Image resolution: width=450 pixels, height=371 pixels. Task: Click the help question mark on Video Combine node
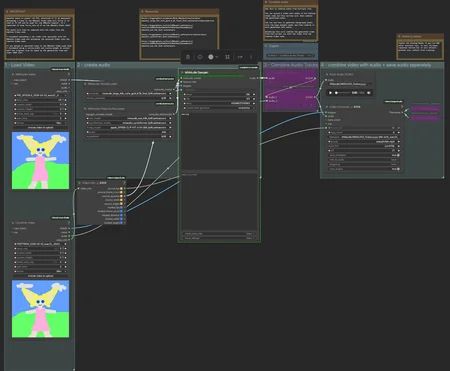pos(402,107)
